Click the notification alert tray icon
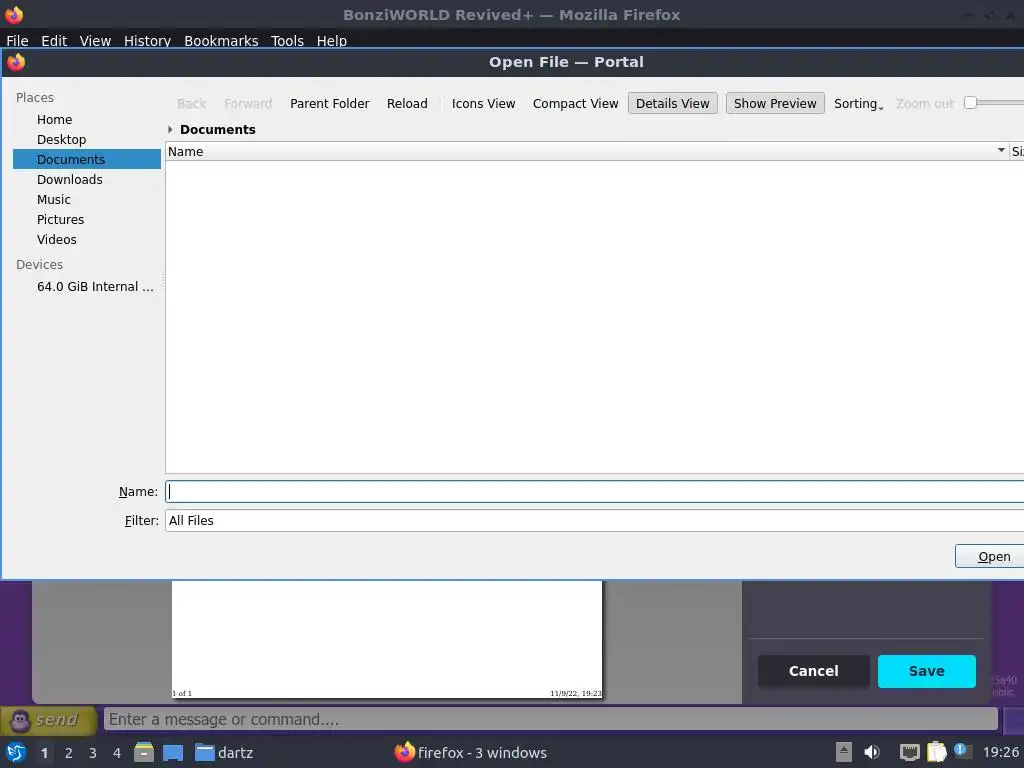This screenshot has height=768, width=1024. 962,751
